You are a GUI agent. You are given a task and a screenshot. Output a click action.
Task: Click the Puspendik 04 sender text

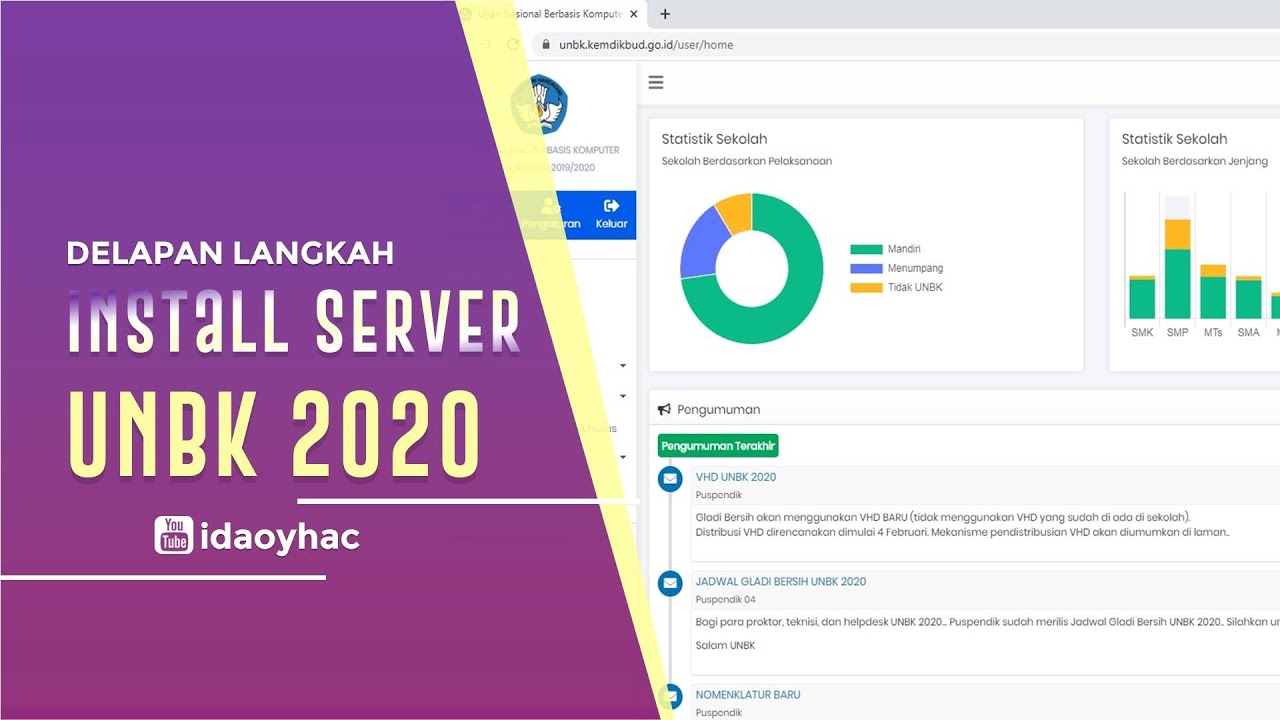[x=725, y=600]
